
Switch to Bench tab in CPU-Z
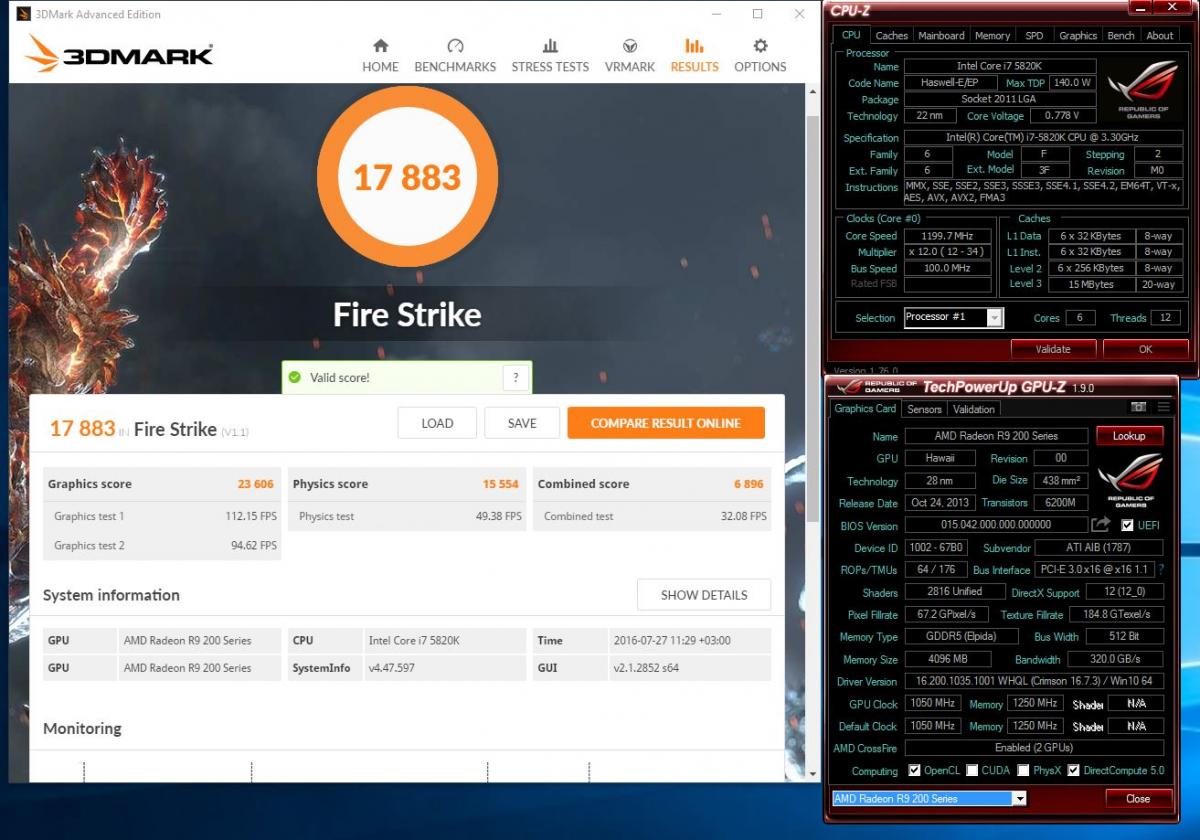point(1121,35)
